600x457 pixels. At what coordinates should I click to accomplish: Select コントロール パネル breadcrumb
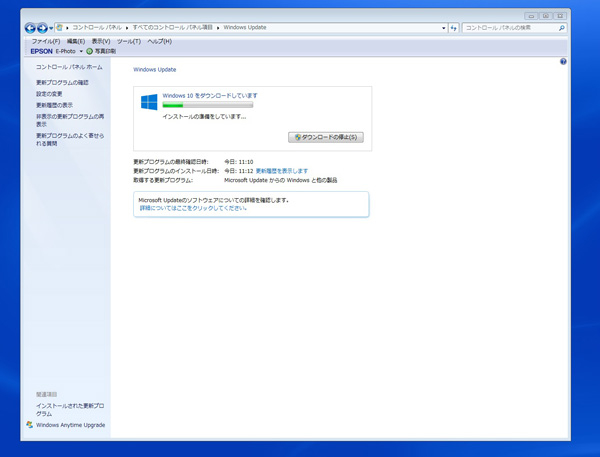coord(97,28)
